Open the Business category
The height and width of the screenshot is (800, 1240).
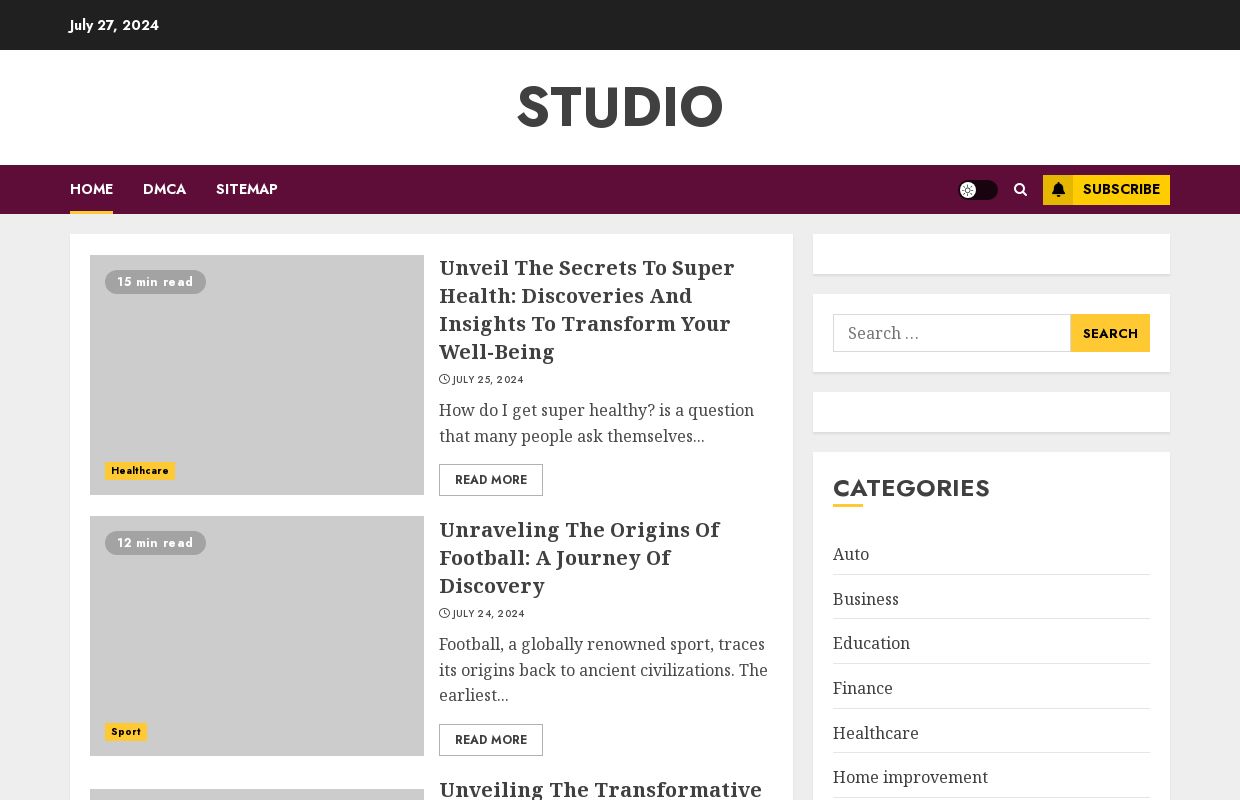pos(866,599)
